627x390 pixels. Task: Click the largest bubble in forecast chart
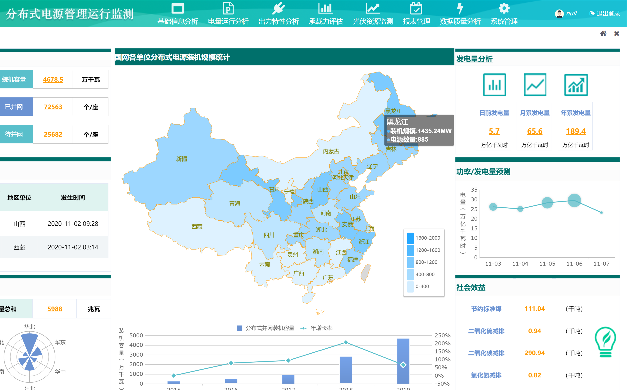(574, 200)
